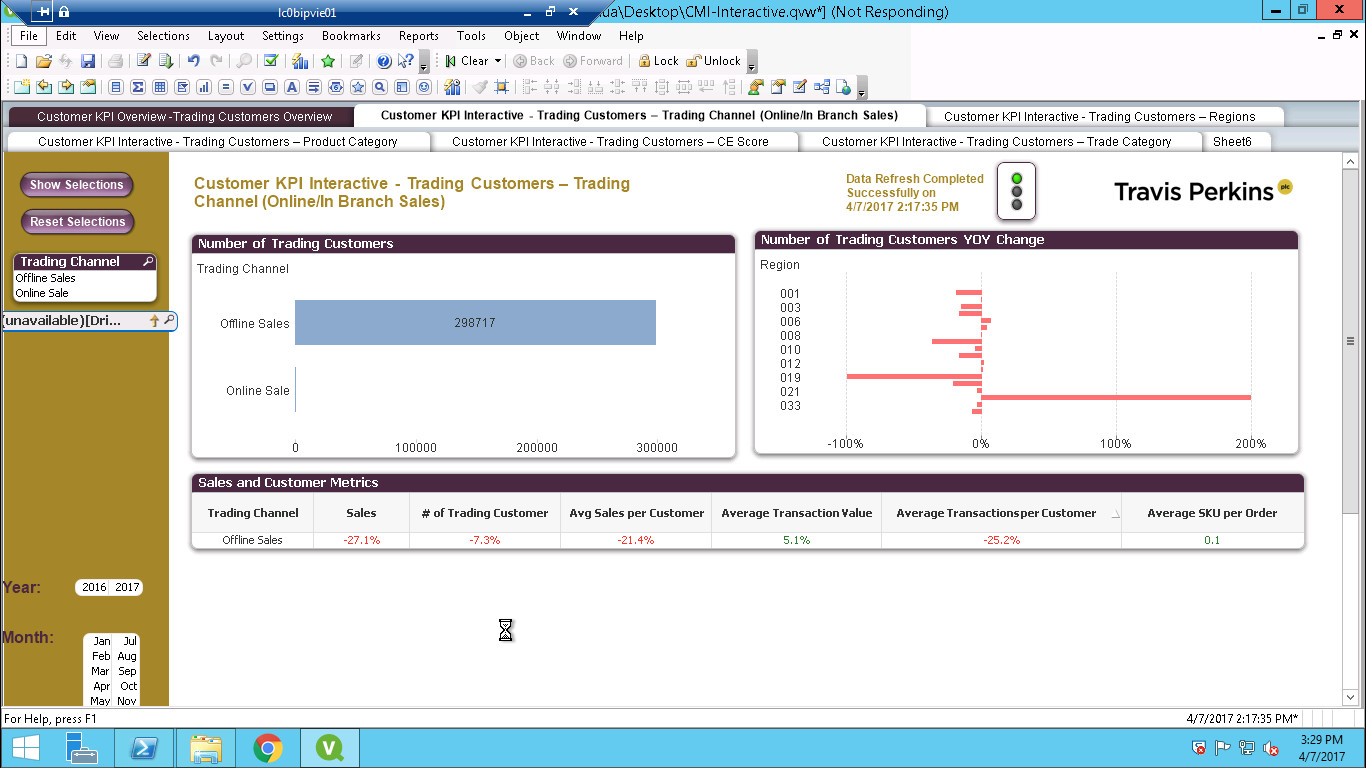Click sort indicator on Average Transactions per Customer column

(x=1115, y=514)
